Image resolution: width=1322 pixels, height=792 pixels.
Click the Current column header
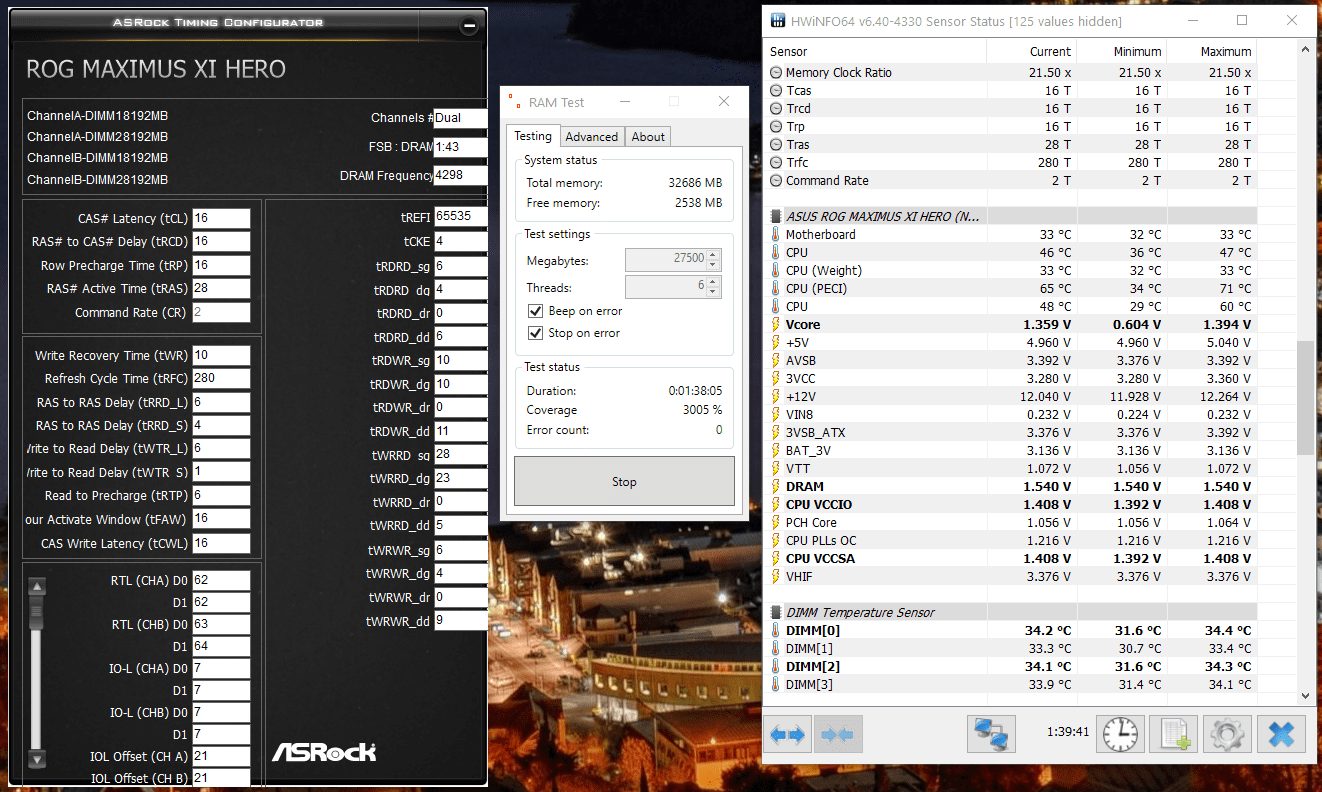(1032, 52)
